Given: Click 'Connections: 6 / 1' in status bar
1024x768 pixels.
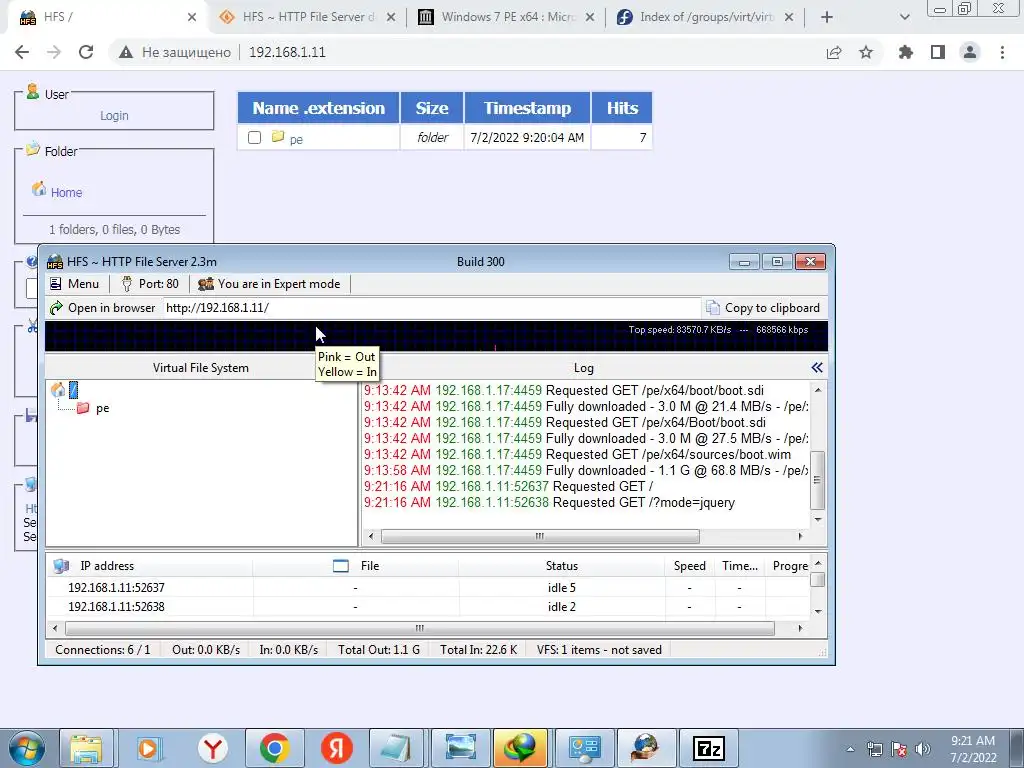Looking at the screenshot, I should click(103, 650).
